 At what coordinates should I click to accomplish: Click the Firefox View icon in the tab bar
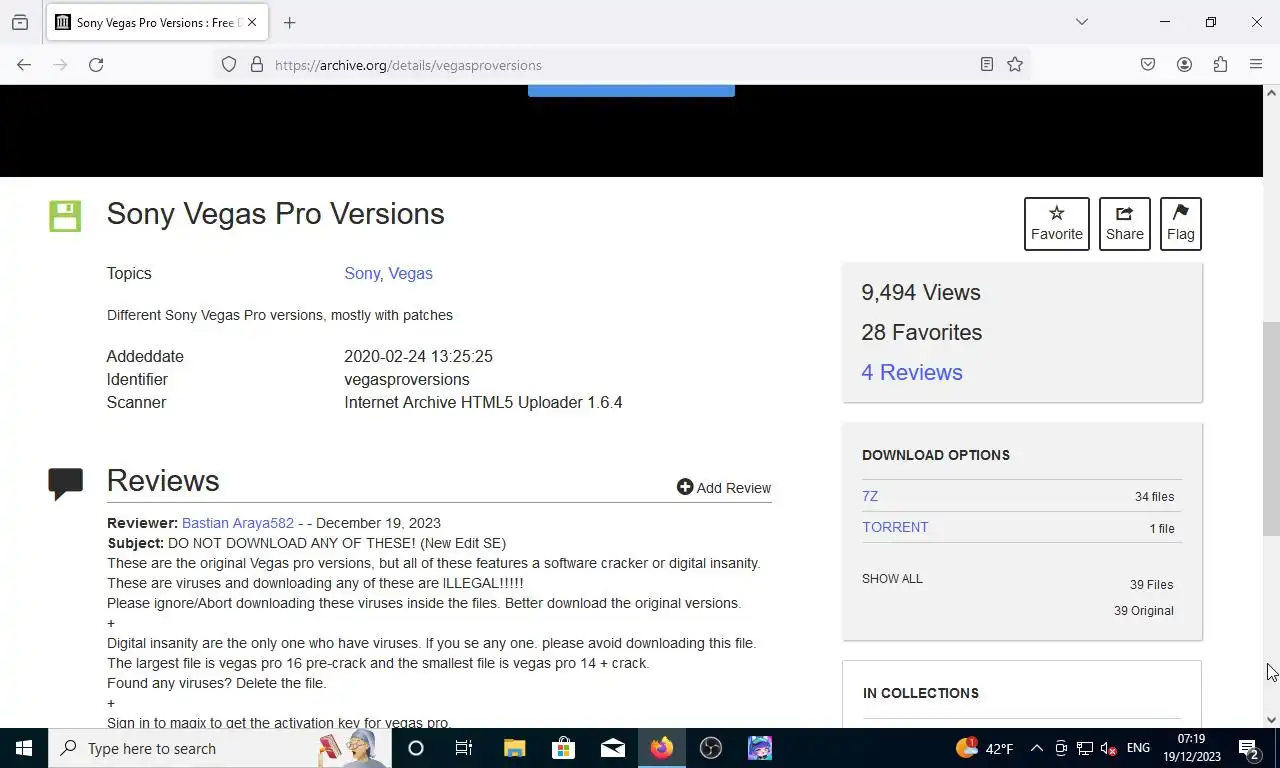coord(20,22)
